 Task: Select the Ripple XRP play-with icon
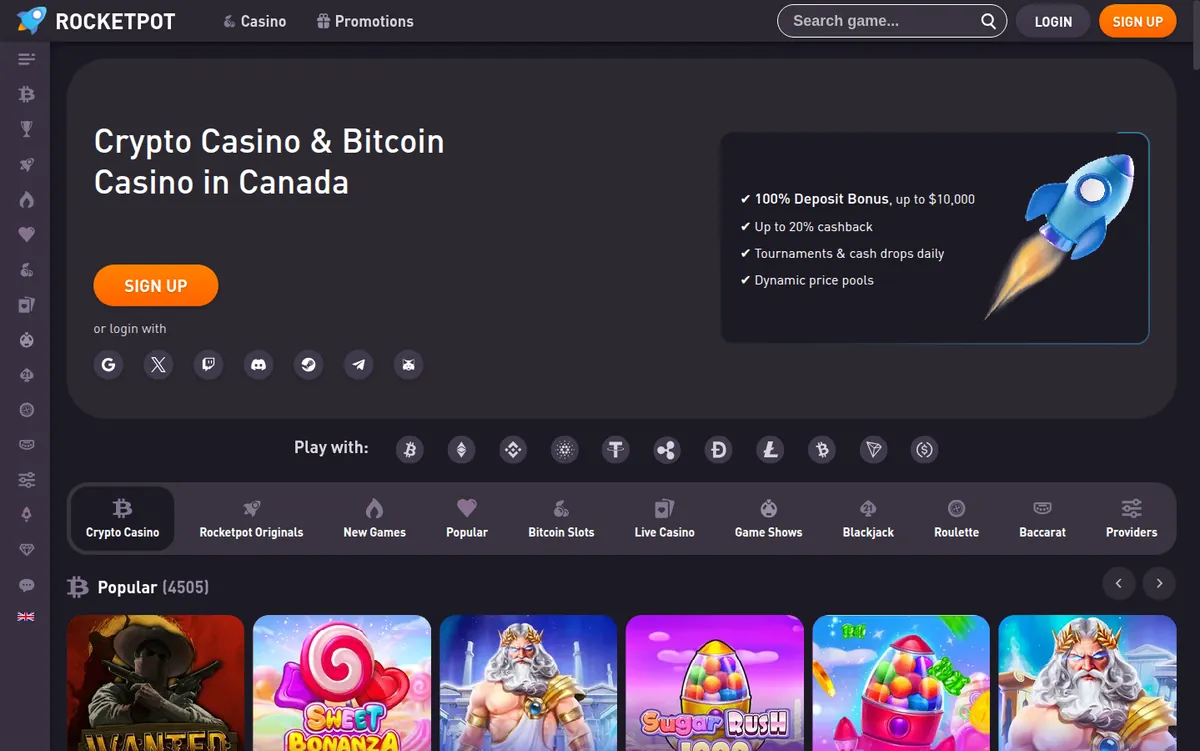pyautogui.click(x=667, y=450)
